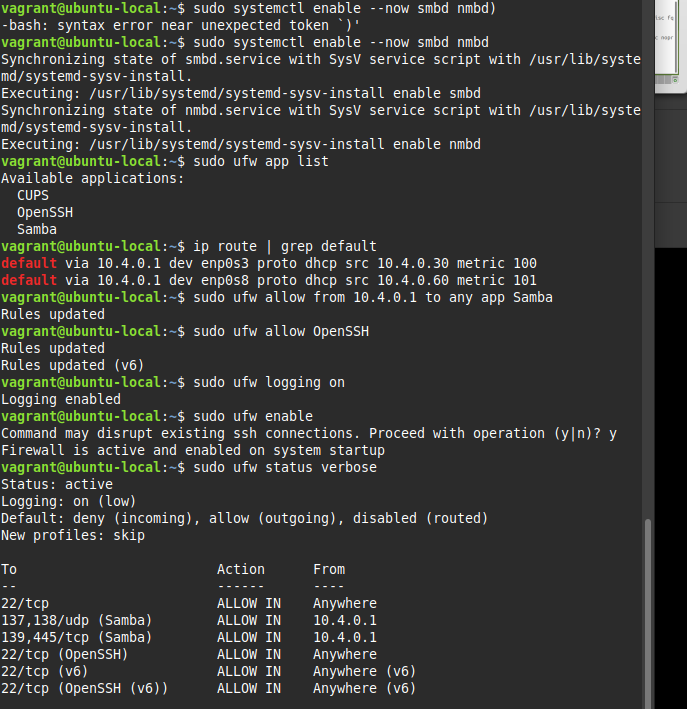The width and height of the screenshot is (687, 709).
Task: Click the red 'default' text for enp0s3 route
Action: click(x=29, y=263)
